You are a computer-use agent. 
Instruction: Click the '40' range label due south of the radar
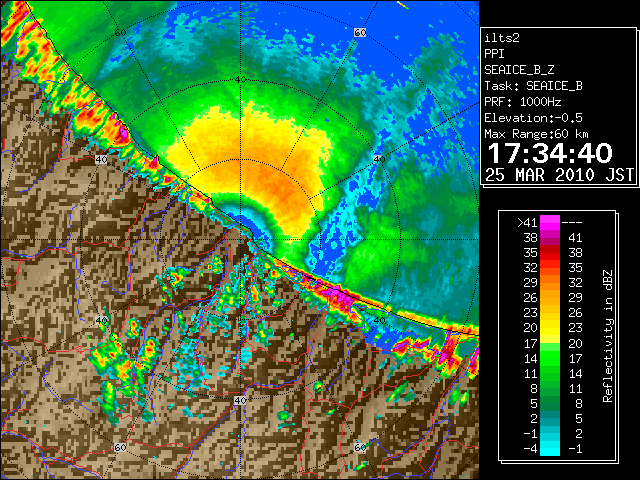point(240,400)
